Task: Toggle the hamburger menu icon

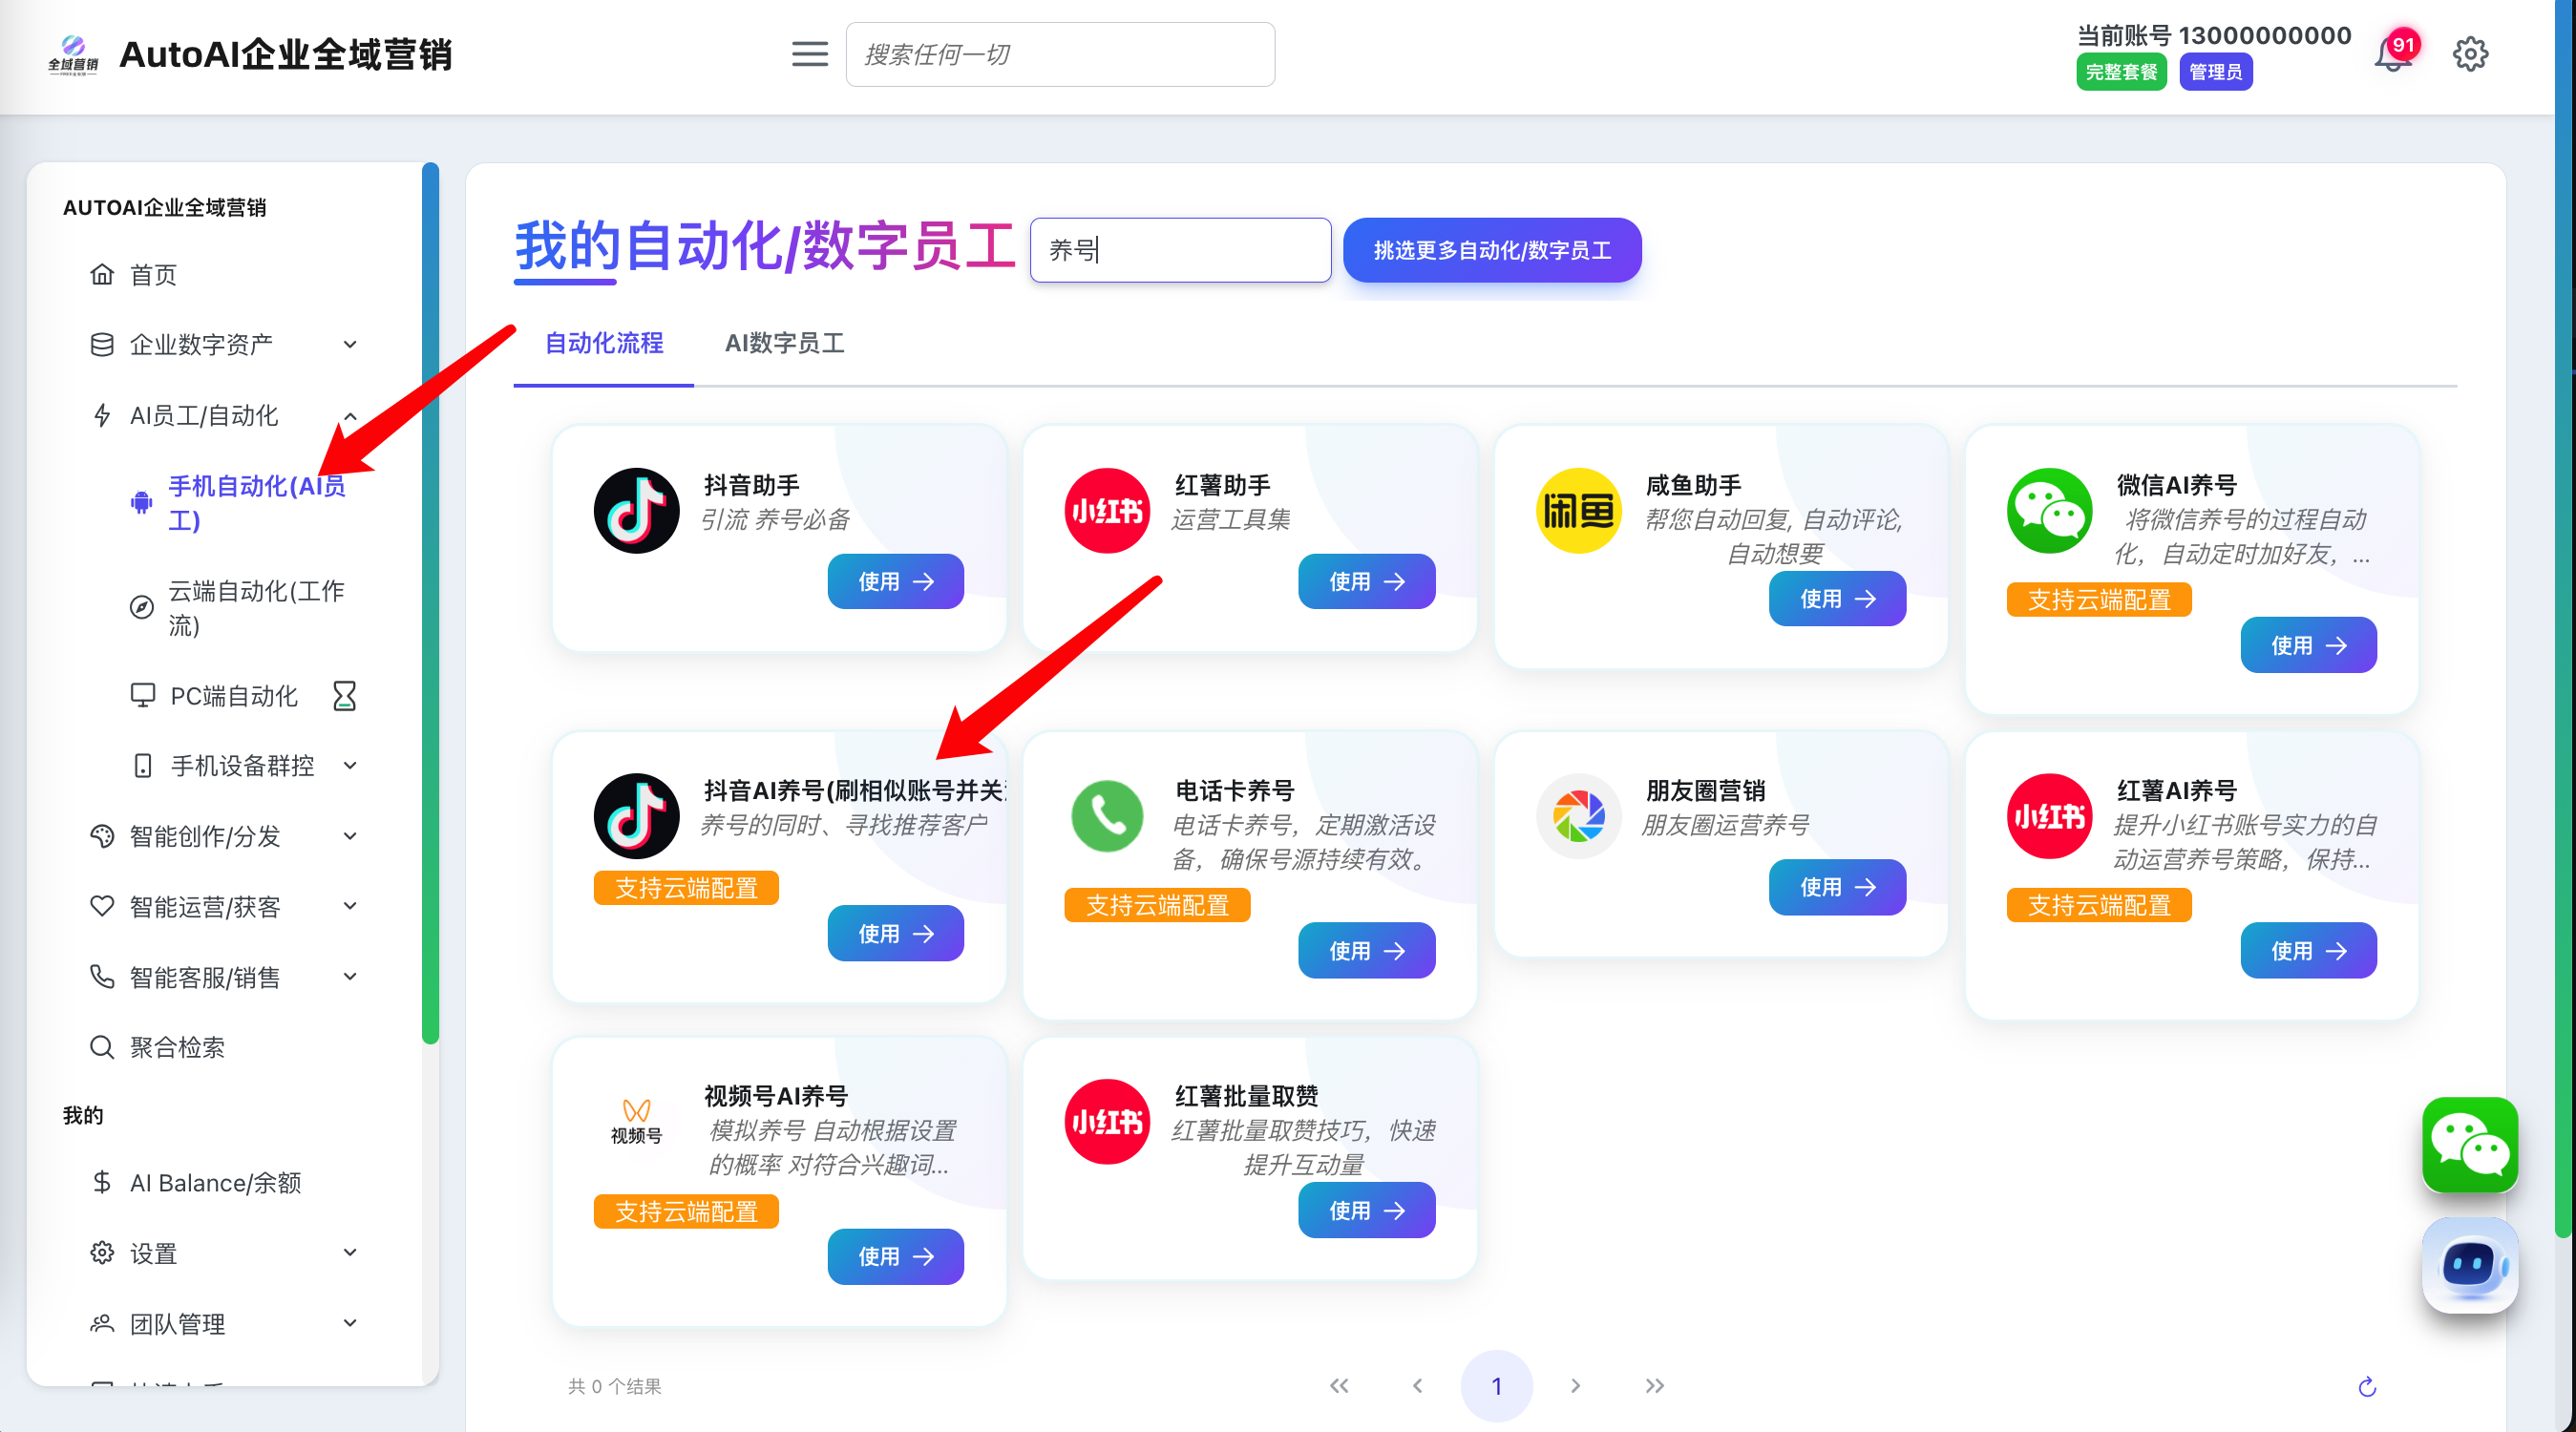Action: 809,54
